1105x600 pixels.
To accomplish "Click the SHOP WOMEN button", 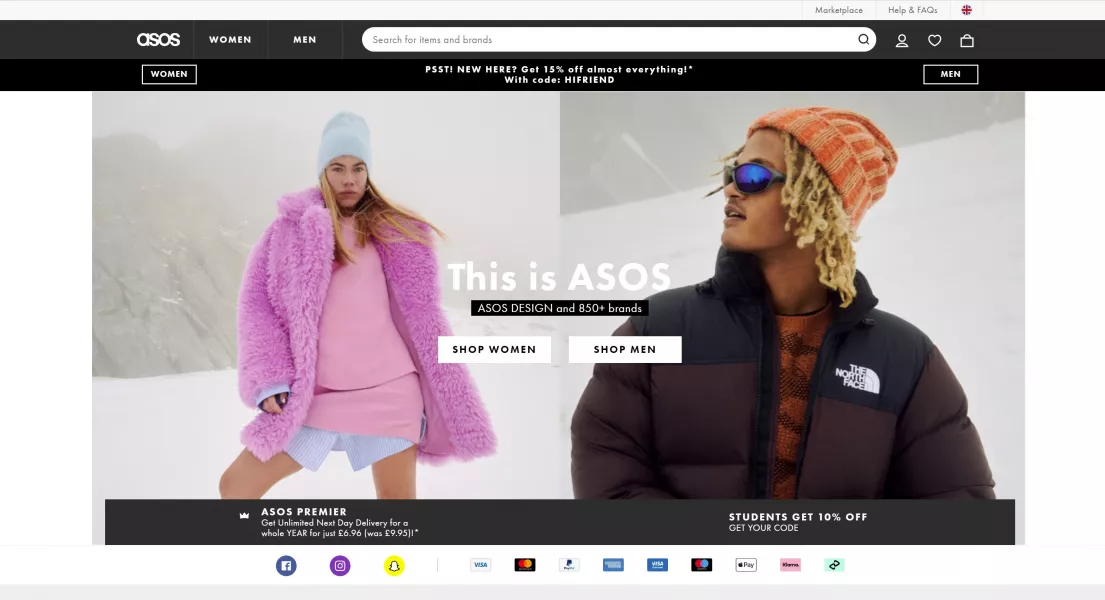I will click(x=494, y=350).
